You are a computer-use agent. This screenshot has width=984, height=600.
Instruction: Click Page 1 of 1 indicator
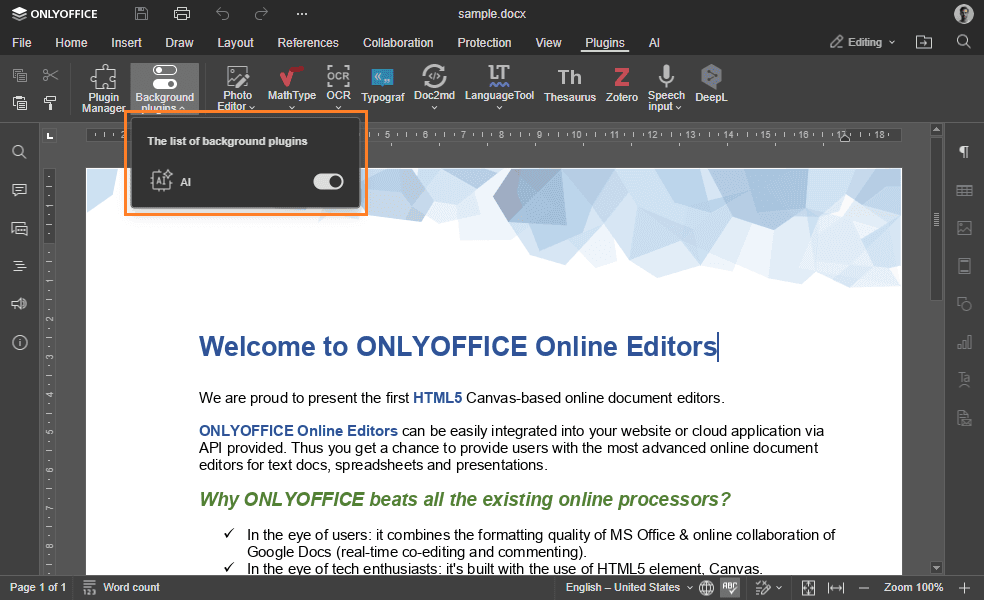point(38,587)
